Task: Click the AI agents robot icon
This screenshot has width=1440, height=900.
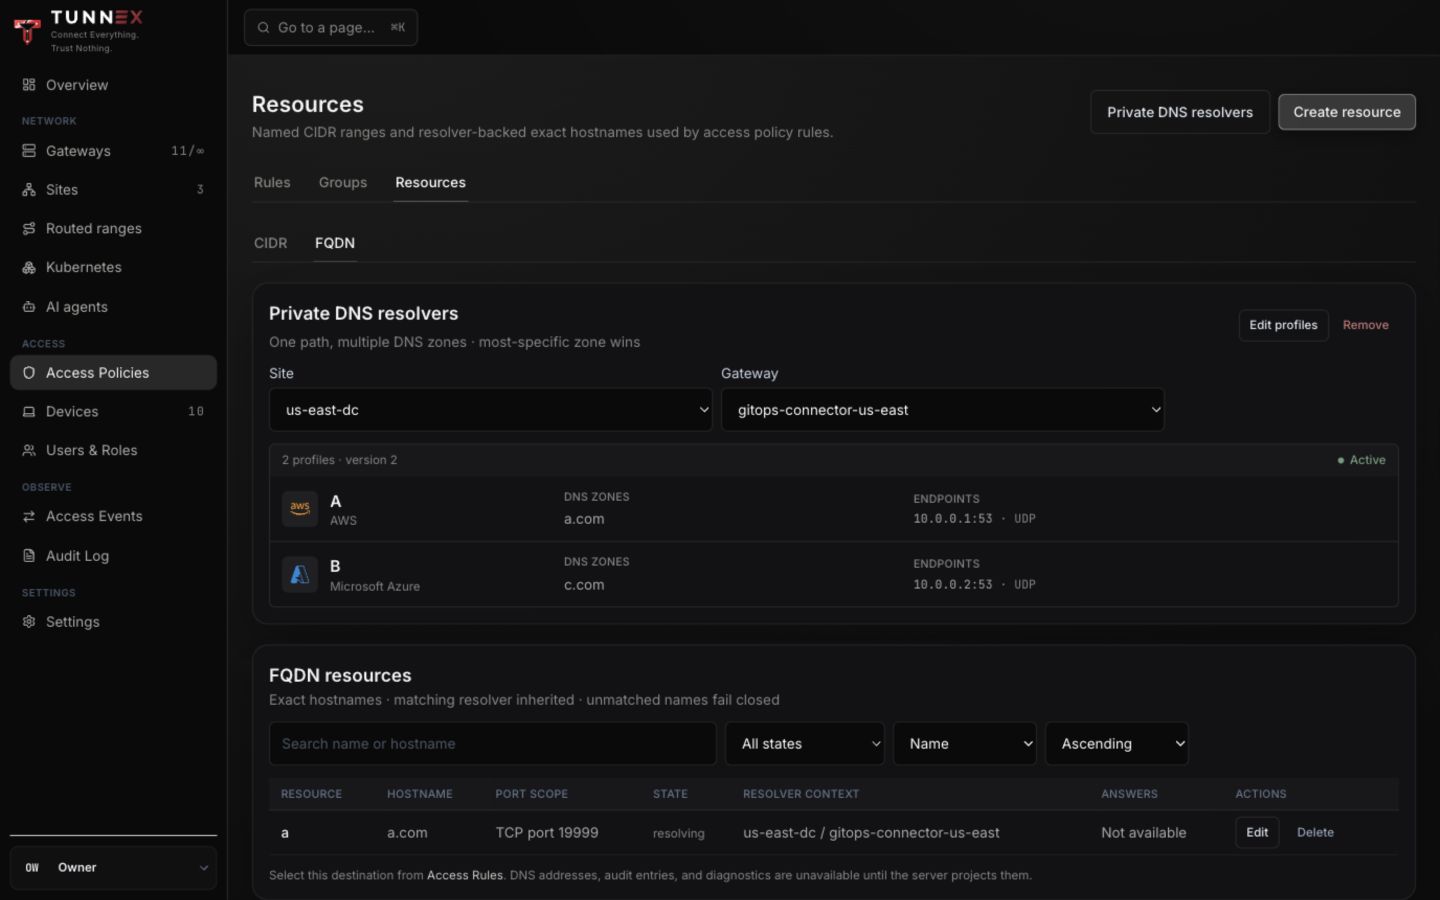Action: tap(29, 307)
